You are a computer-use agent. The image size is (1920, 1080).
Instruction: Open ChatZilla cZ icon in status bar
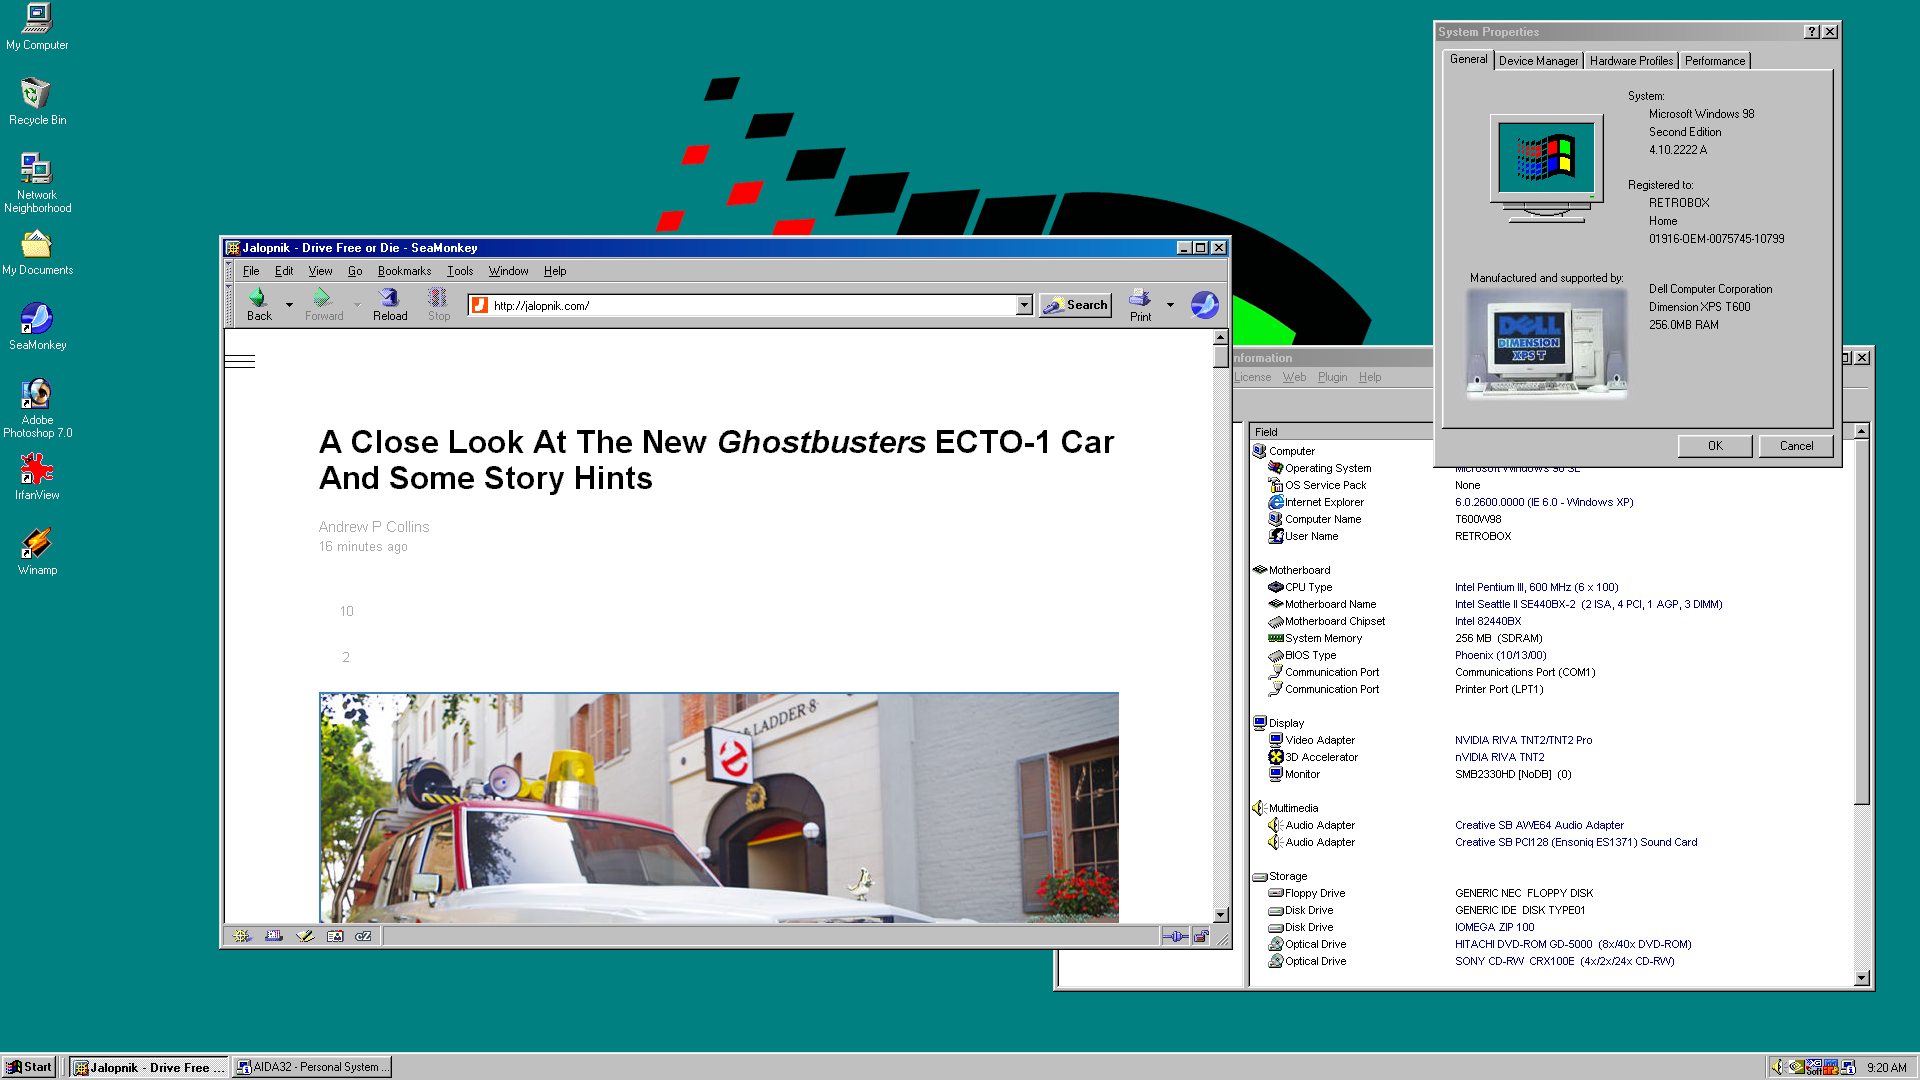click(x=363, y=936)
